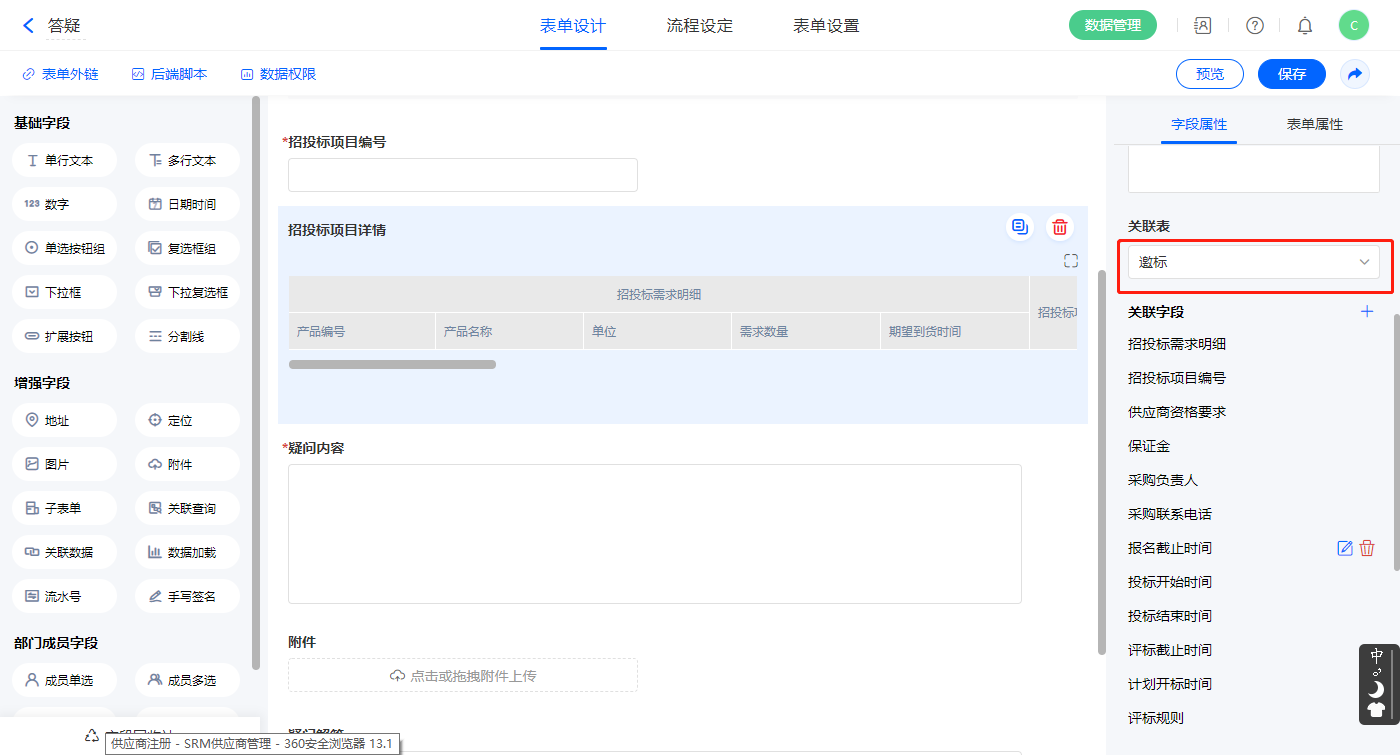This screenshot has height=755, width=1400.
Task: Add a 下拉复选框 field
Action: click(187, 292)
